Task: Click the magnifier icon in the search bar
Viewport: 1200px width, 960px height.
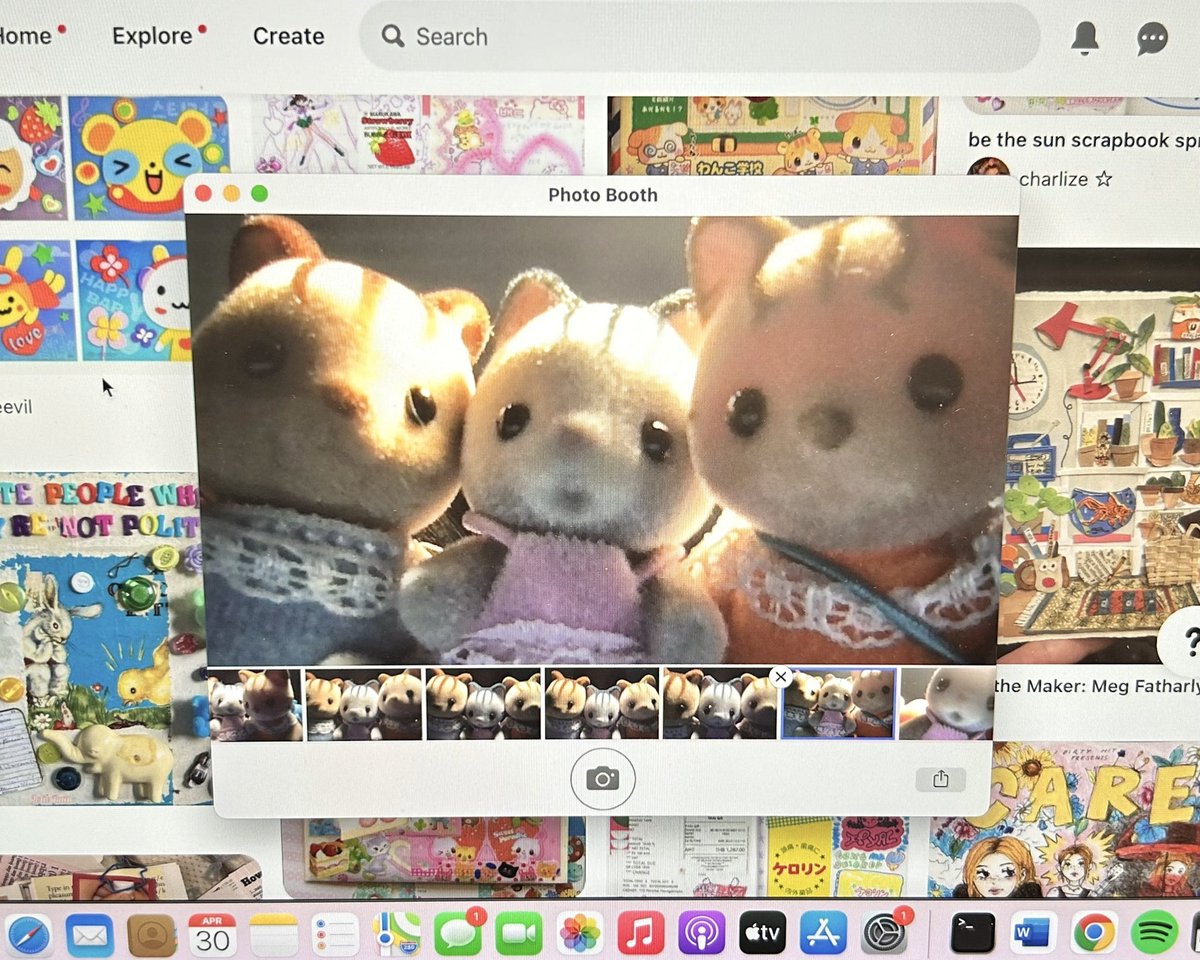Action: click(393, 36)
